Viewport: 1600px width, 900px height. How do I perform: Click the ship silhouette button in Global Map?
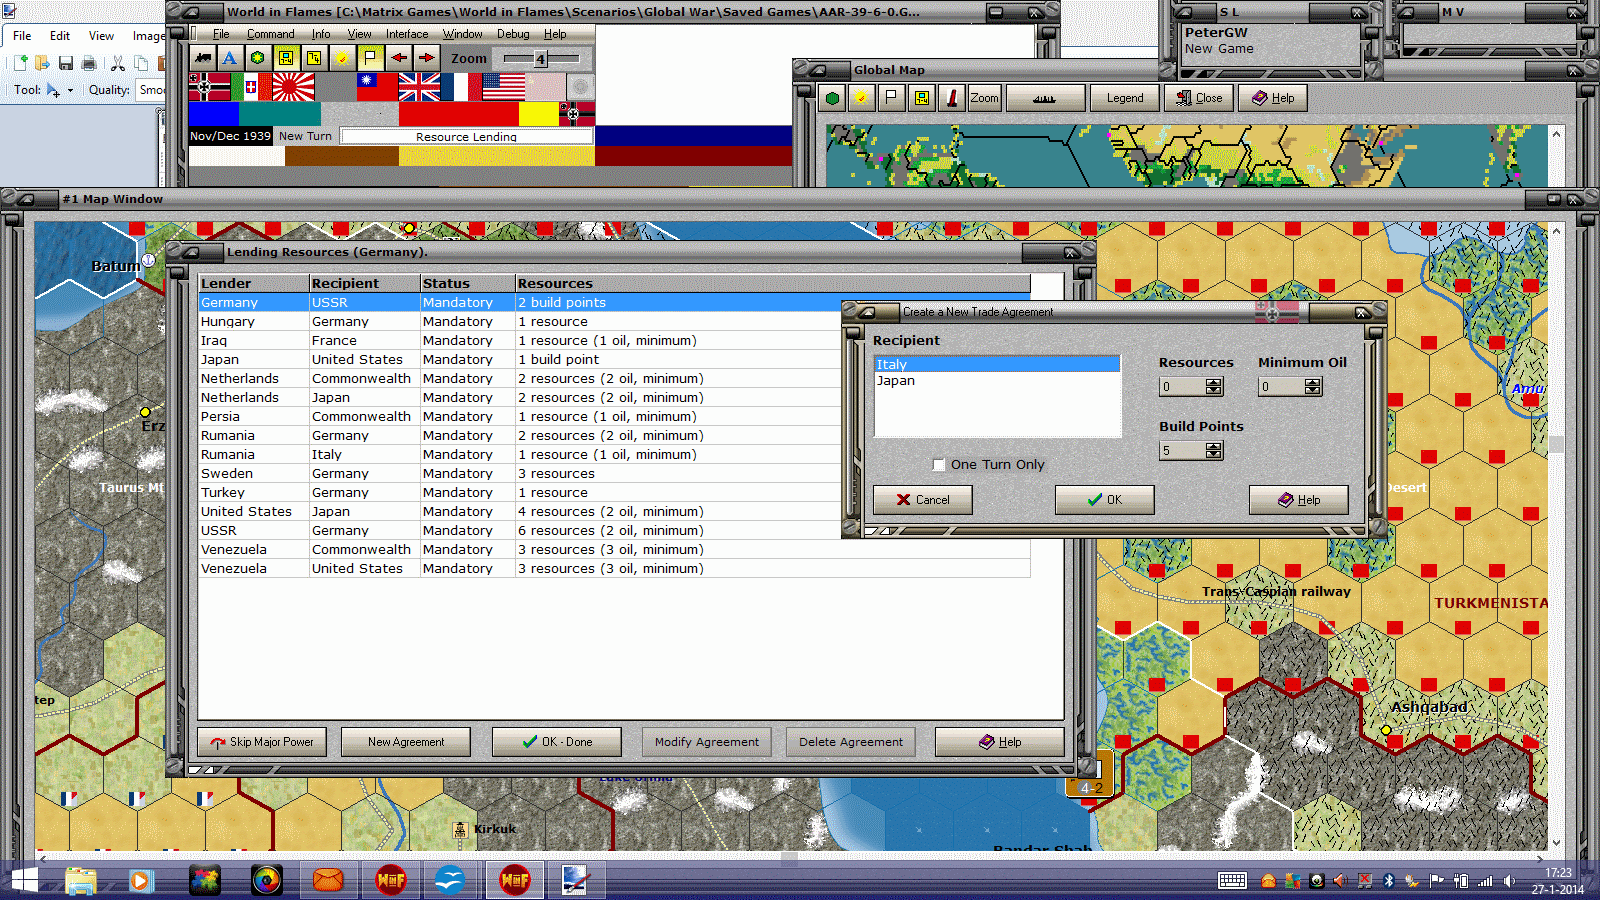click(1045, 98)
